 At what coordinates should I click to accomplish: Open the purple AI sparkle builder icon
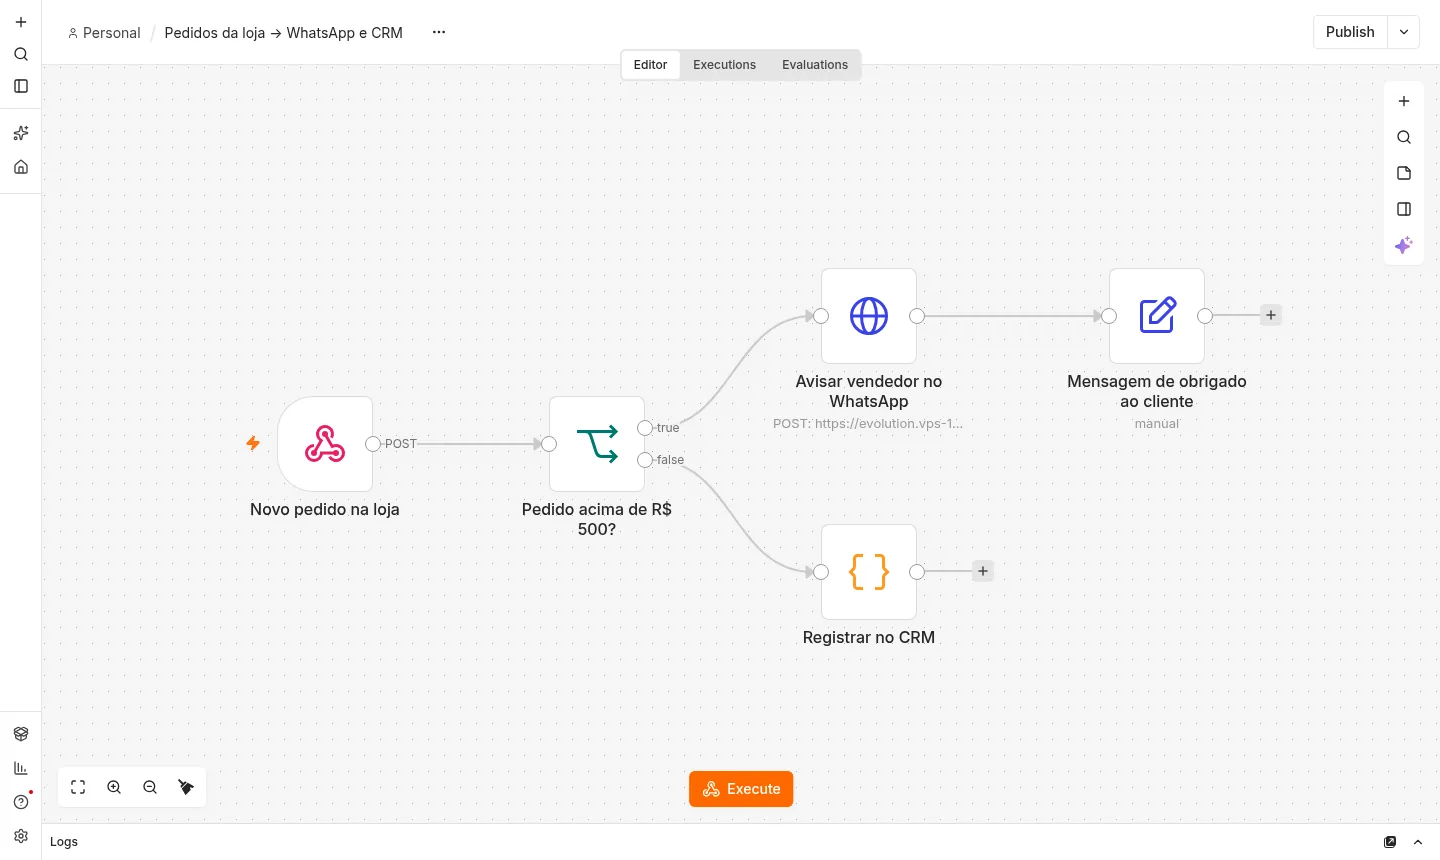pos(1404,245)
